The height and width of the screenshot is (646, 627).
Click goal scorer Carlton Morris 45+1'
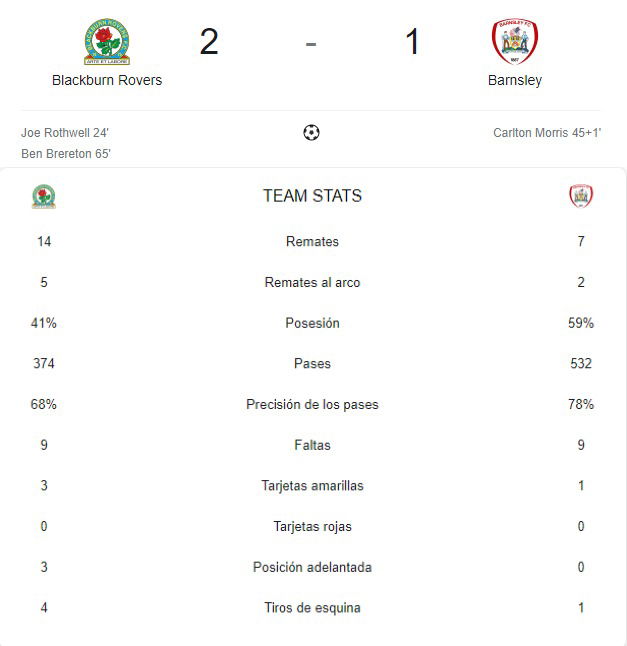tap(547, 133)
